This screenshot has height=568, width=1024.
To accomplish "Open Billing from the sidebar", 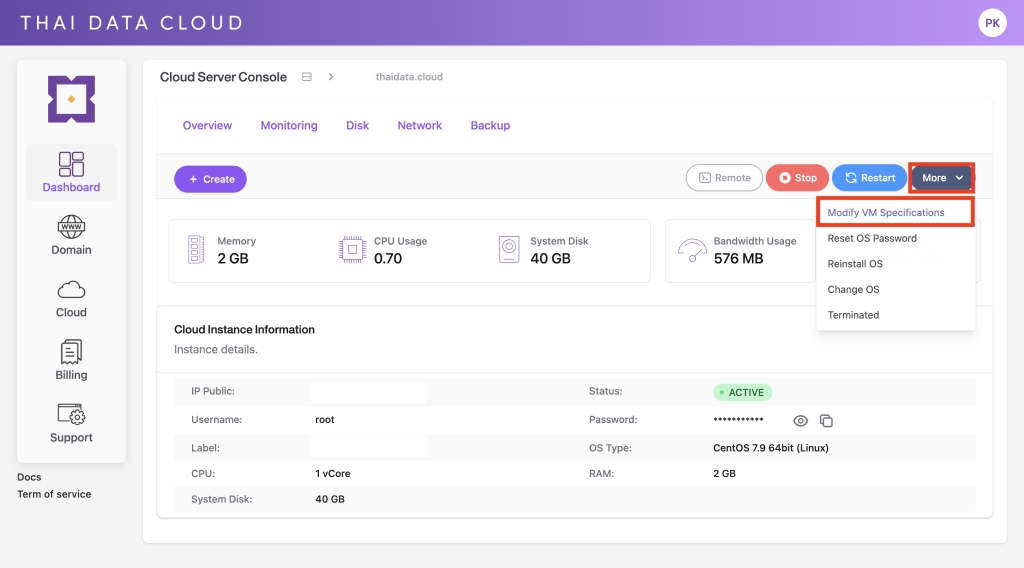I will [71, 352].
